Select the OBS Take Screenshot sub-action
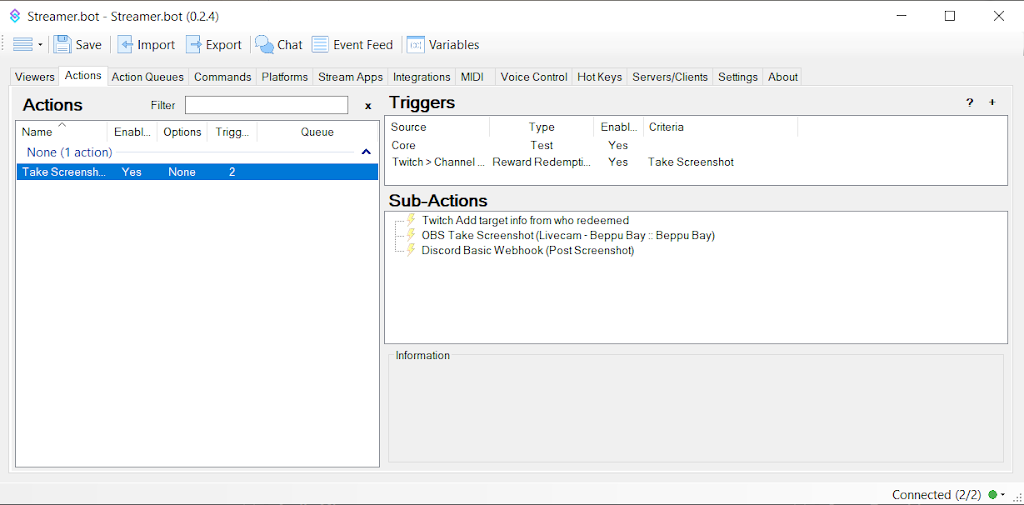 coord(567,236)
